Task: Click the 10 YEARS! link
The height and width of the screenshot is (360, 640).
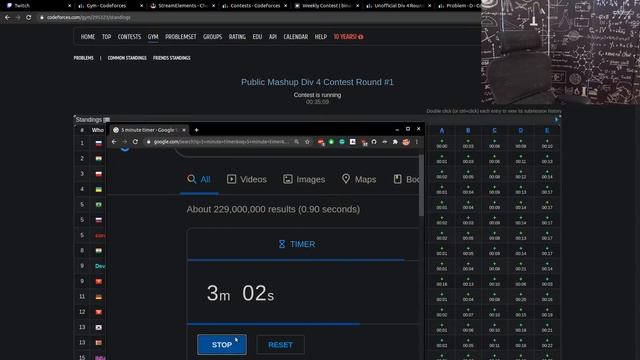Action: 348,37
